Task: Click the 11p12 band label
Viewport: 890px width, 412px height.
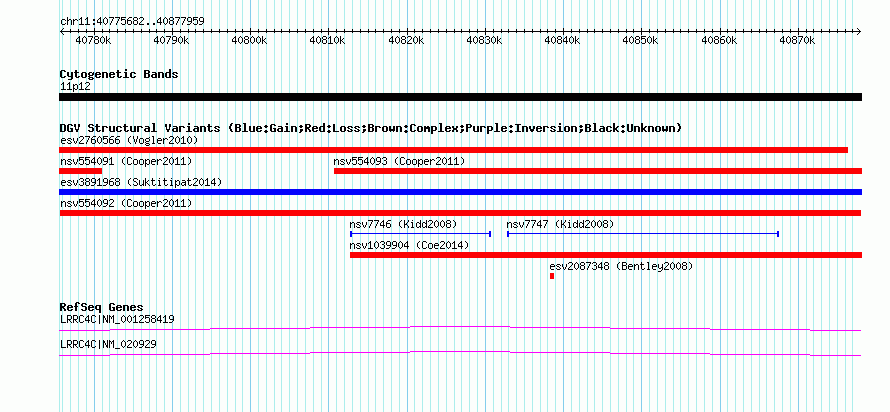Action: (75, 87)
